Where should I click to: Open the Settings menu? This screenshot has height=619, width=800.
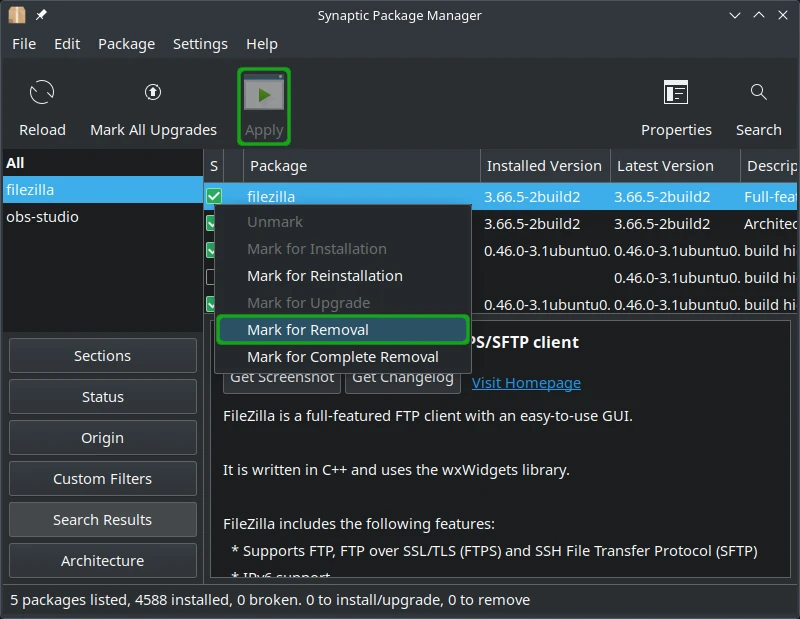pos(200,44)
